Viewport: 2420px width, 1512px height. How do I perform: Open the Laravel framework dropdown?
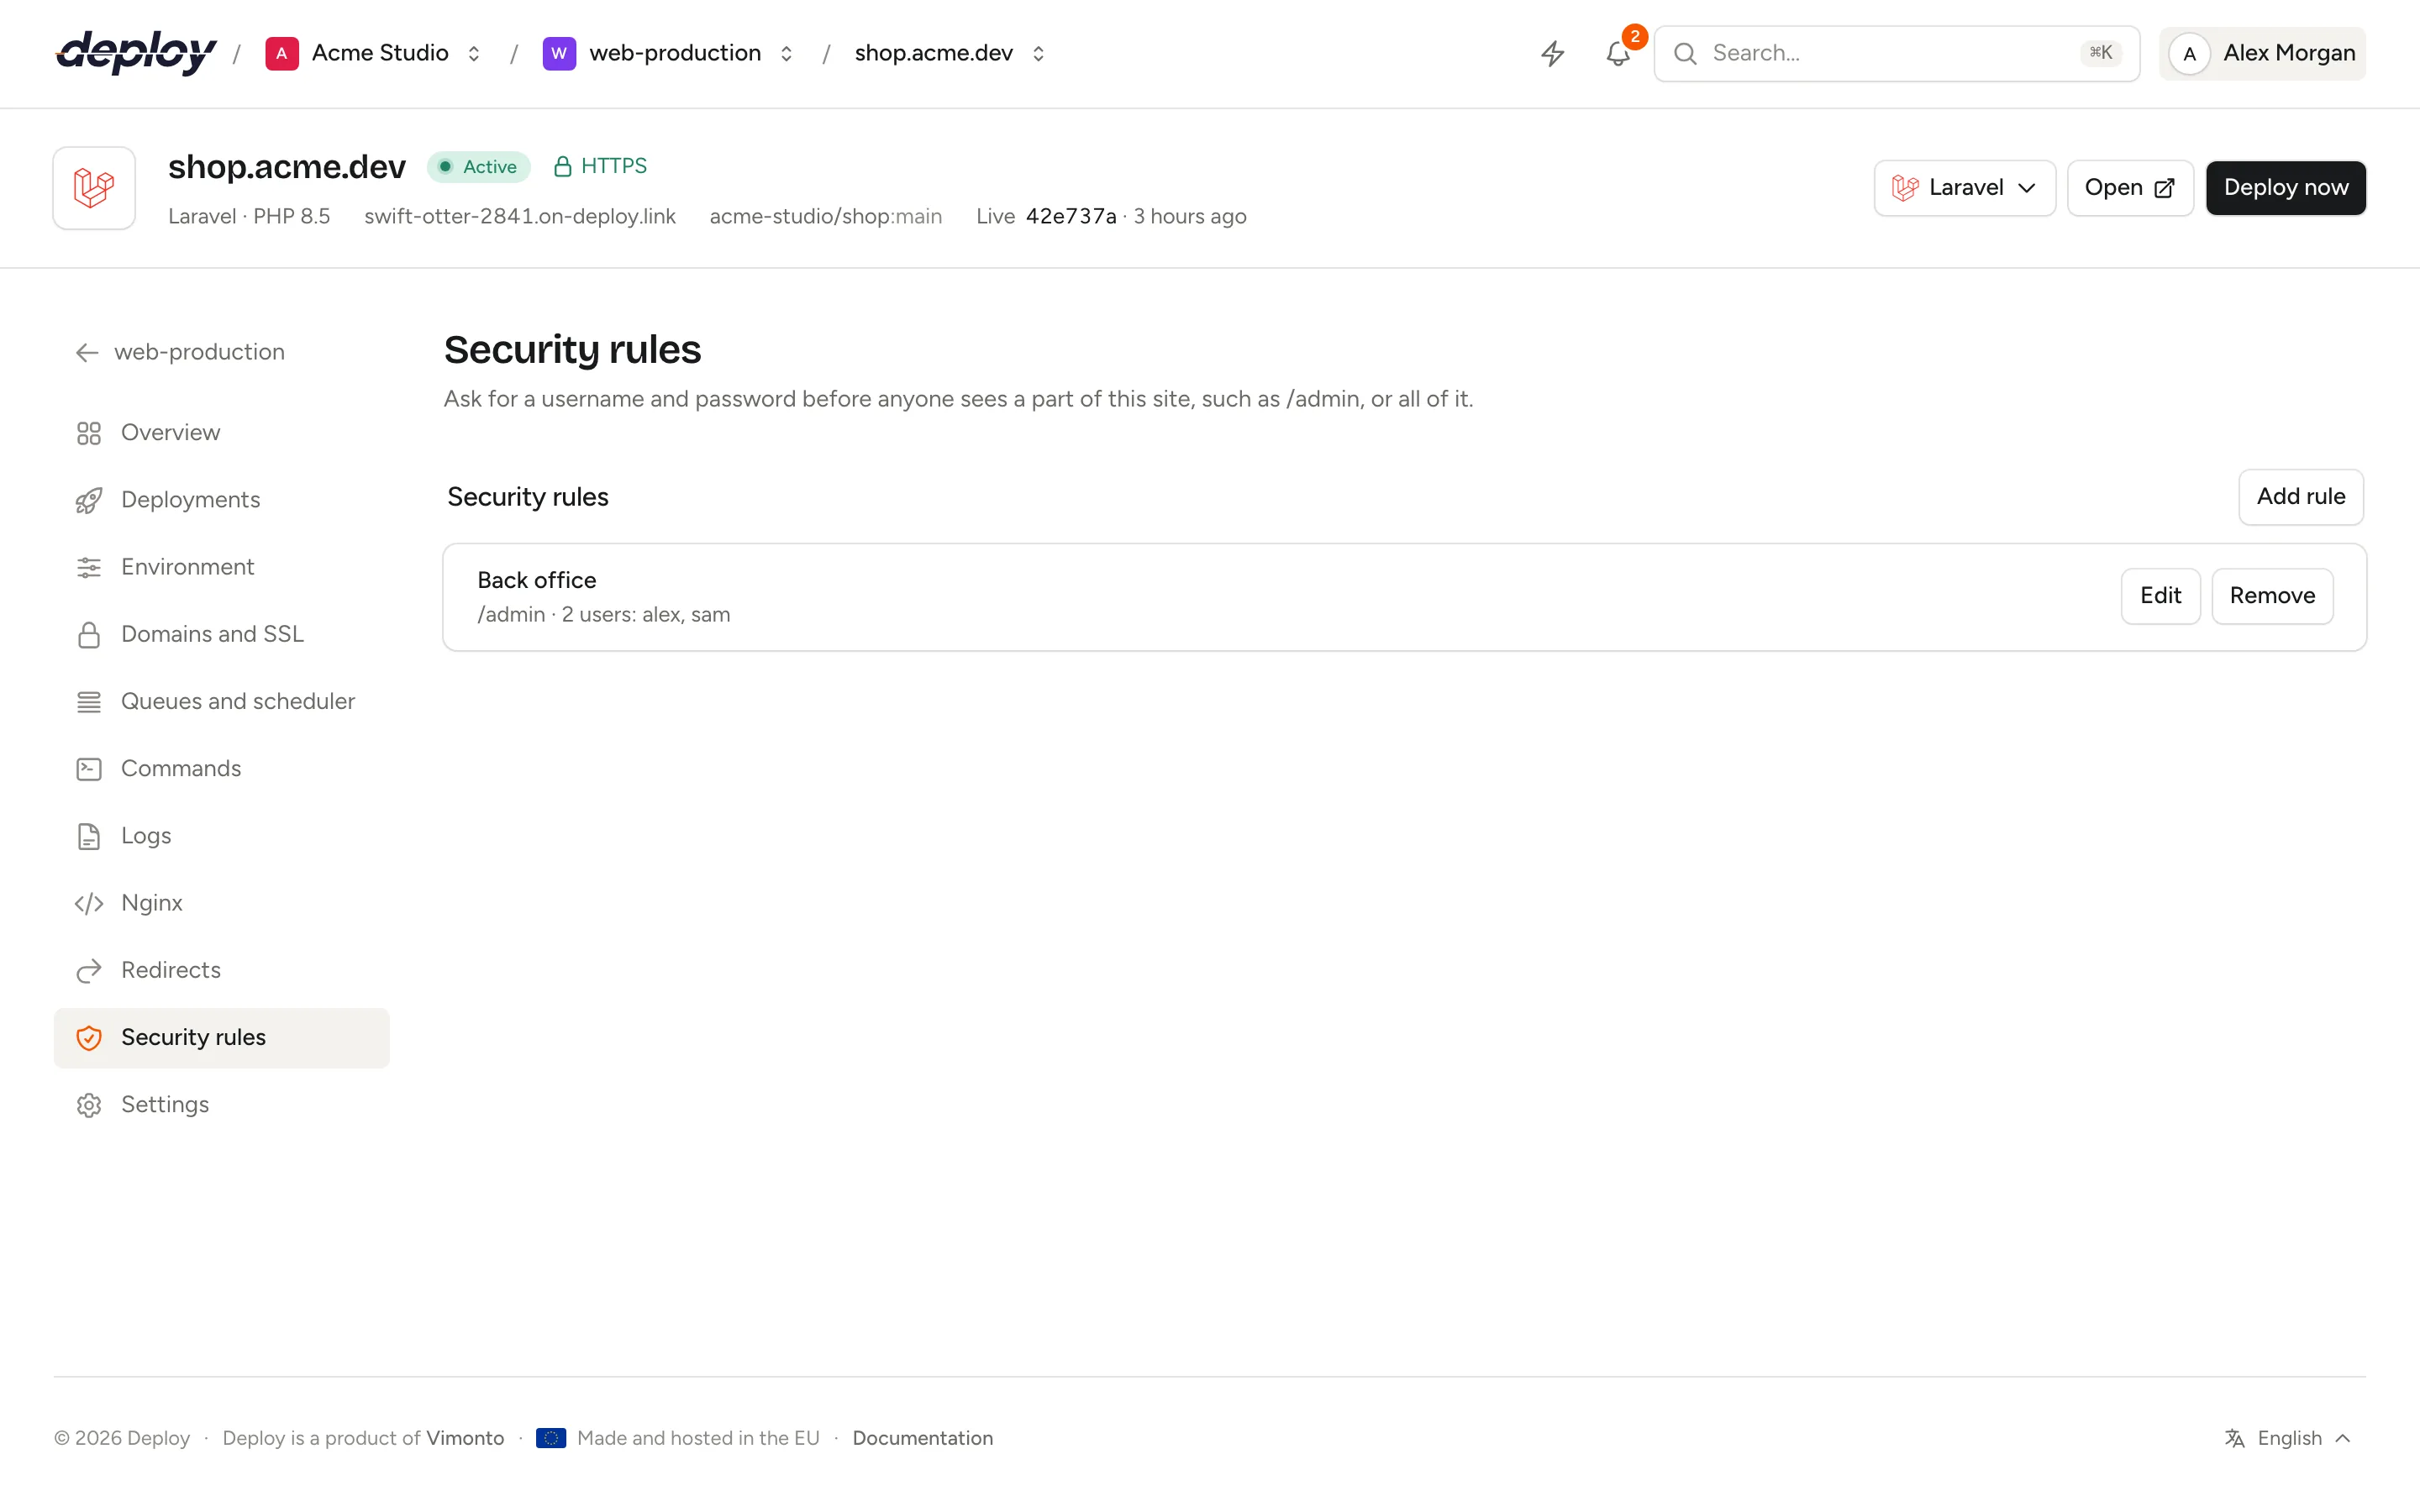(x=1964, y=188)
